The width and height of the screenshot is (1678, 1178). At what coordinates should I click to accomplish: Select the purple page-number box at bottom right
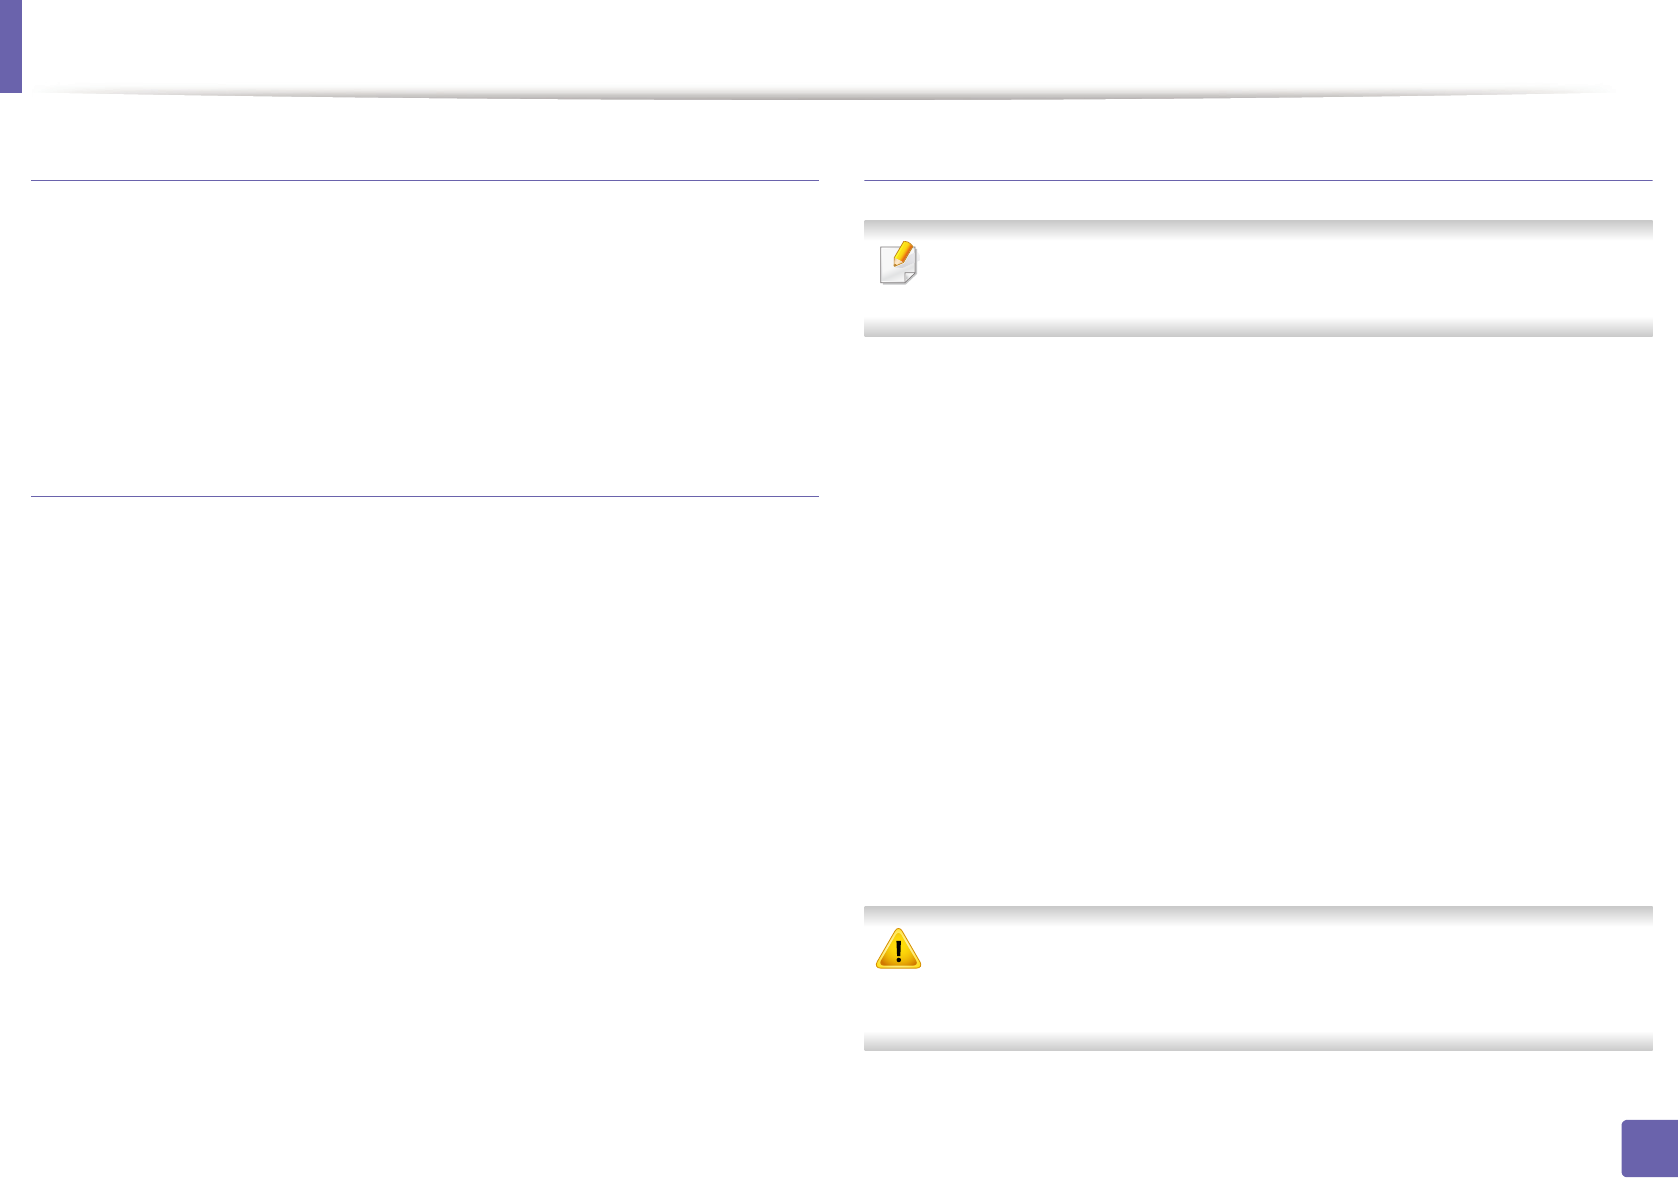(1649, 1148)
